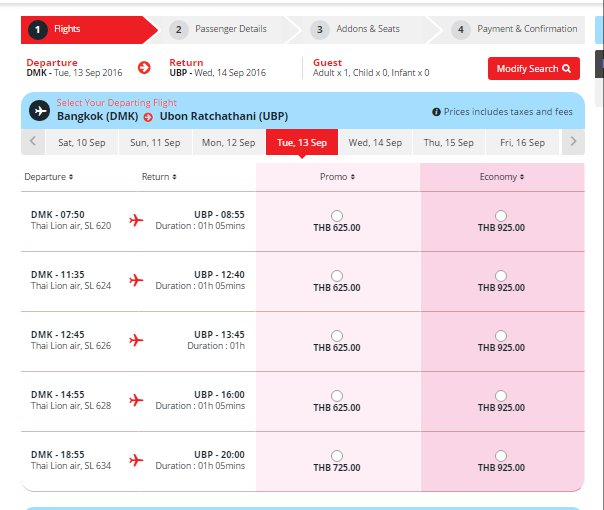
Task: Click UBP - 20:00 arrival time
Action: click(x=219, y=455)
